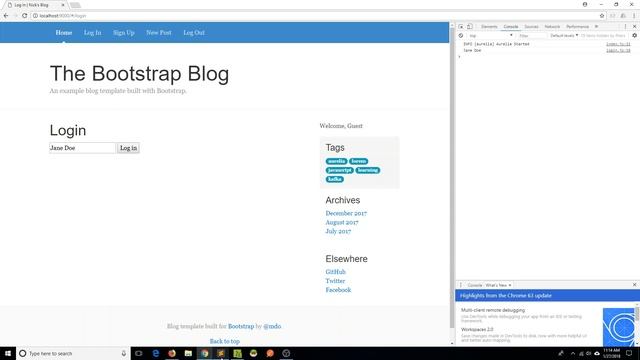The height and width of the screenshot is (360, 640).
Task: Open the Windows Start menu
Action: (x=8, y=353)
